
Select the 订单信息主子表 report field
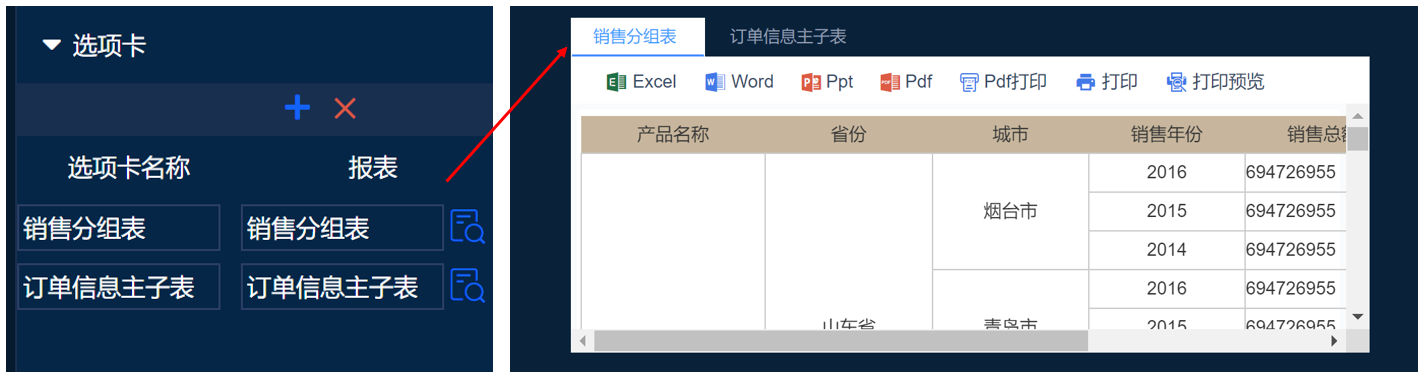pos(342,287)
